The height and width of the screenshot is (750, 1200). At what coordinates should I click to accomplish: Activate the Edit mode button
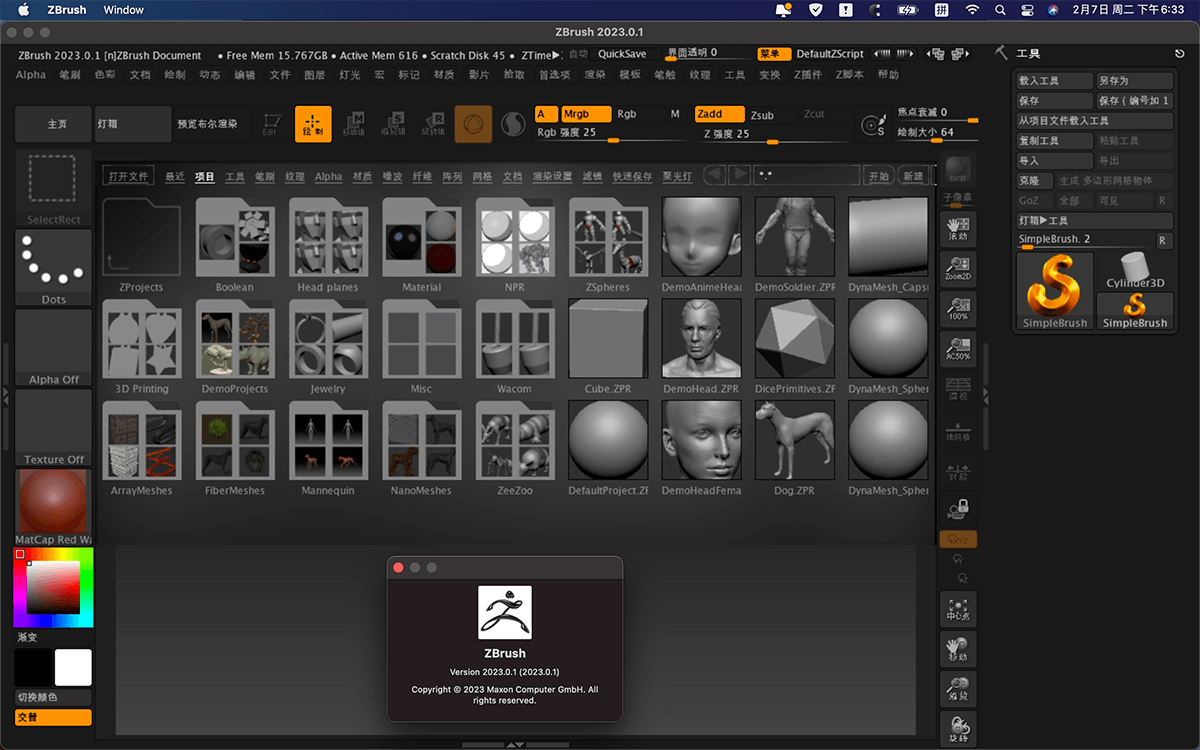pyautogui.click(x=270, y=124)
